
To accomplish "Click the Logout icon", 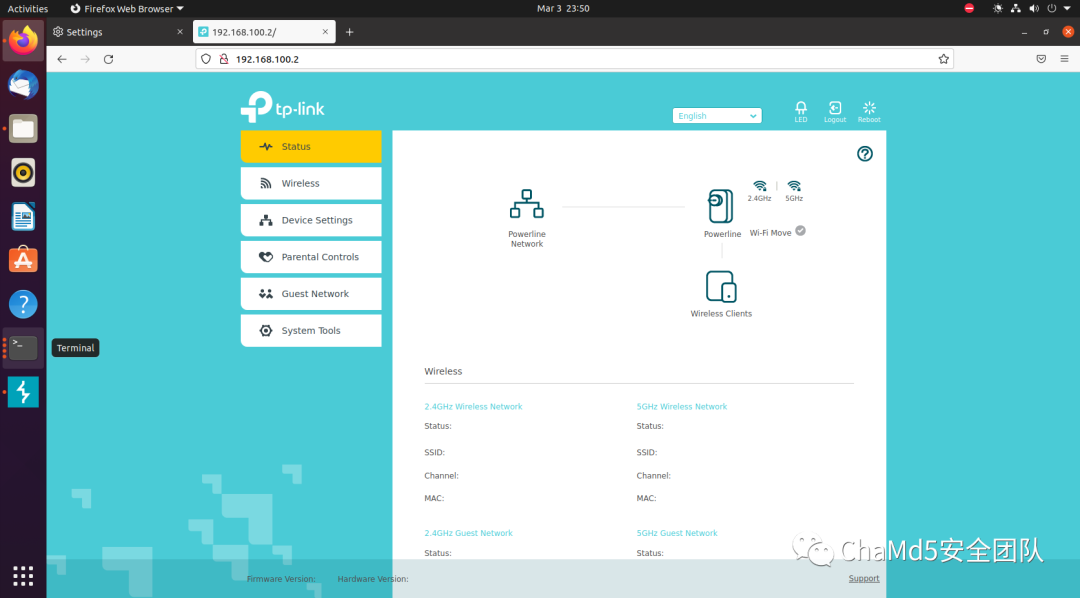I will 835,111.
